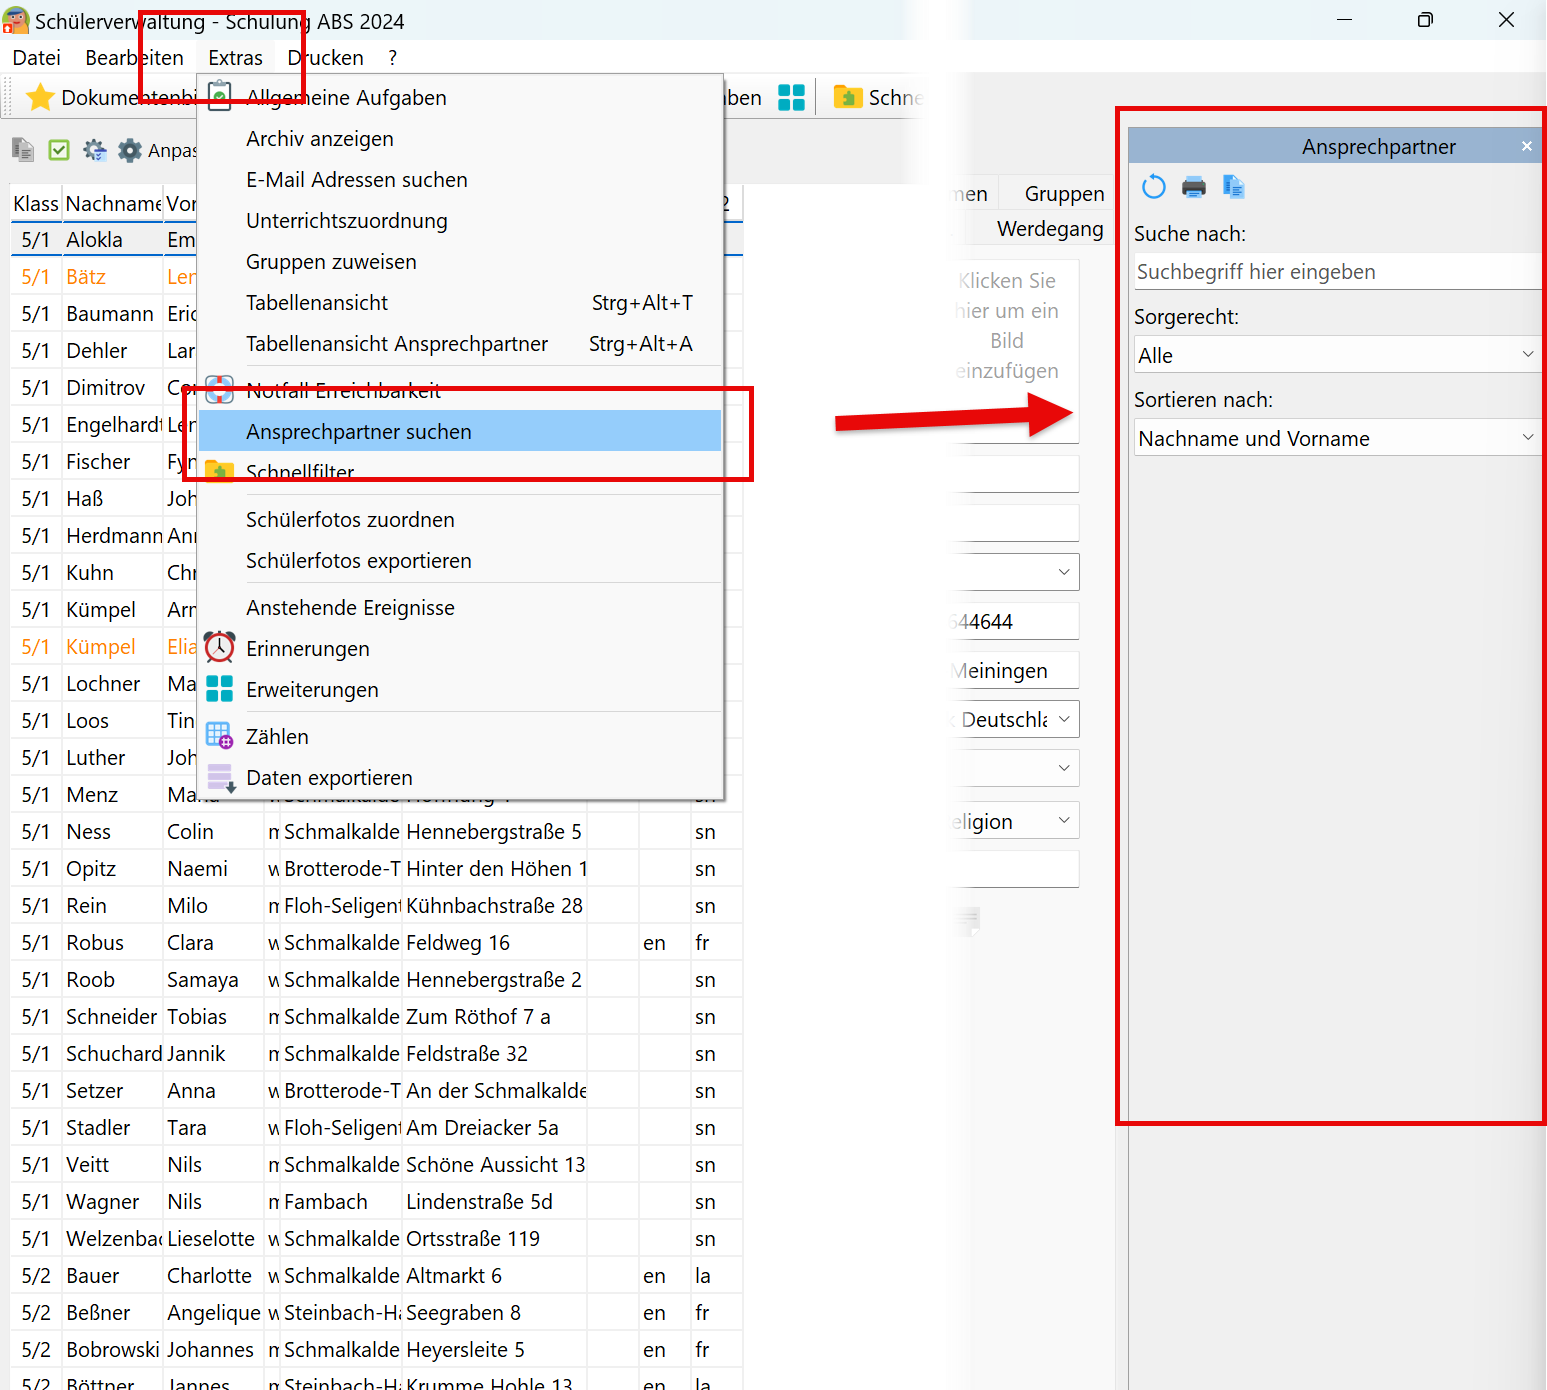Image resolution: width=1547 pixels, height=1390 pixels.
Task: Click the Daten exportieren icon
Action: tap(220, 778)
